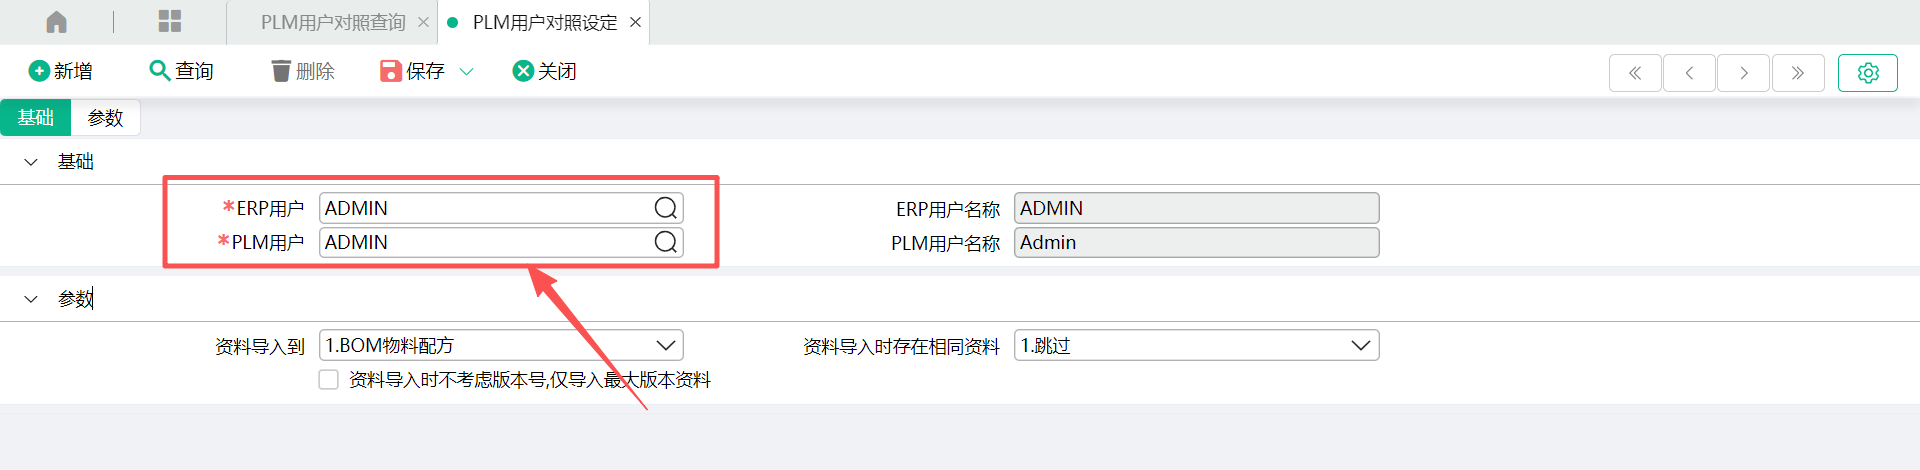Click the 保存 save icon

391,71
